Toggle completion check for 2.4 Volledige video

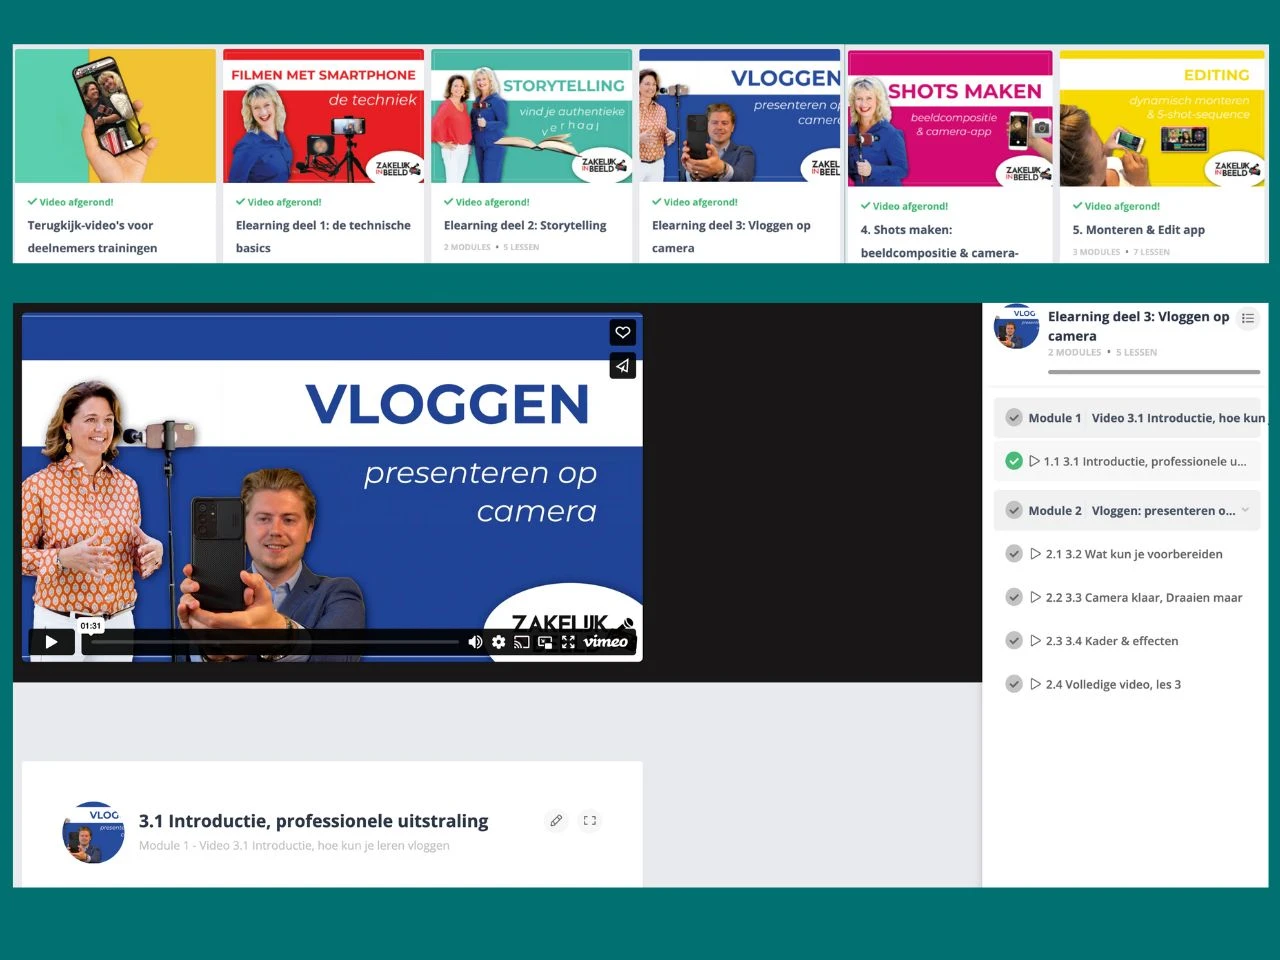point(1013,685)
